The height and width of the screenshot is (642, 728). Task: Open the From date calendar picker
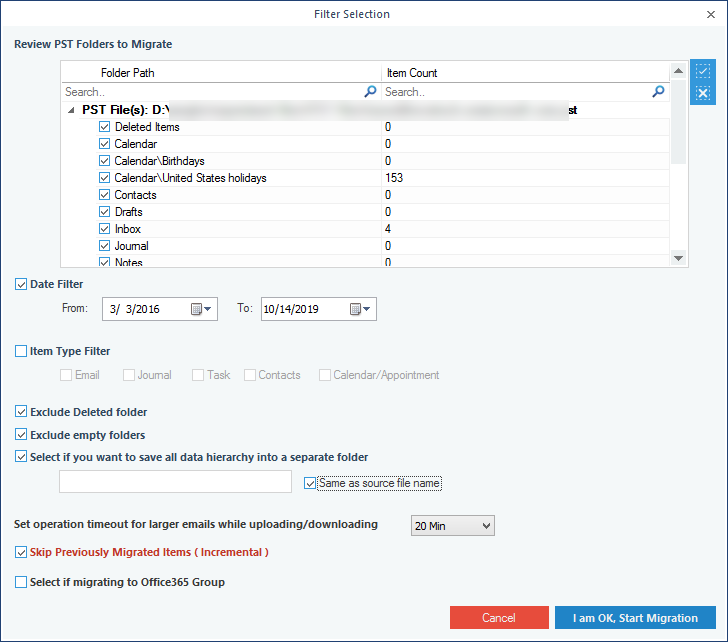pos(202,309)
